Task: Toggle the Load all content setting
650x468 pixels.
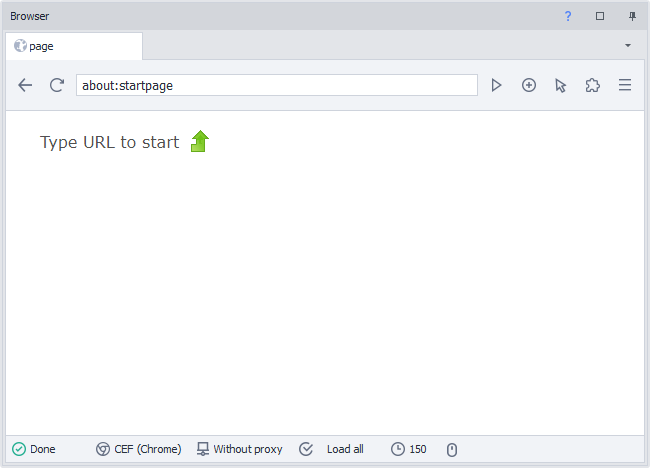Action: [333, 450]
